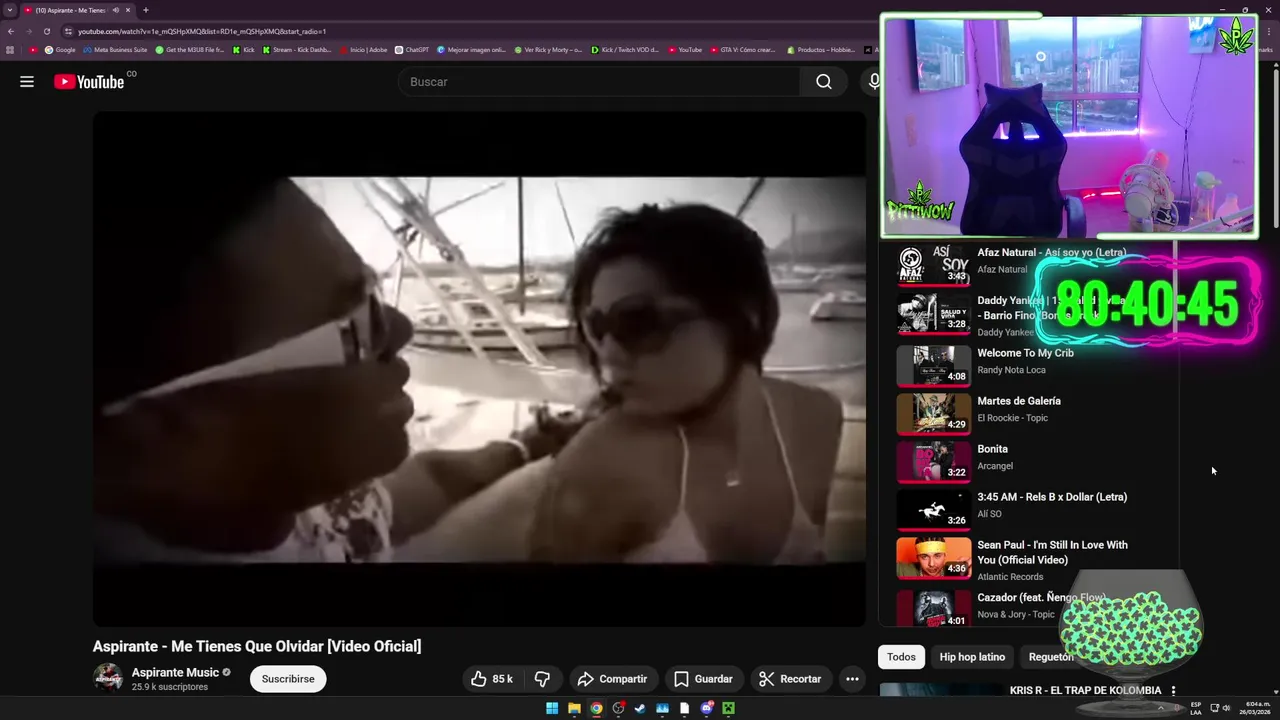
Task: Open the Kick bookmark
Action: 244,50
